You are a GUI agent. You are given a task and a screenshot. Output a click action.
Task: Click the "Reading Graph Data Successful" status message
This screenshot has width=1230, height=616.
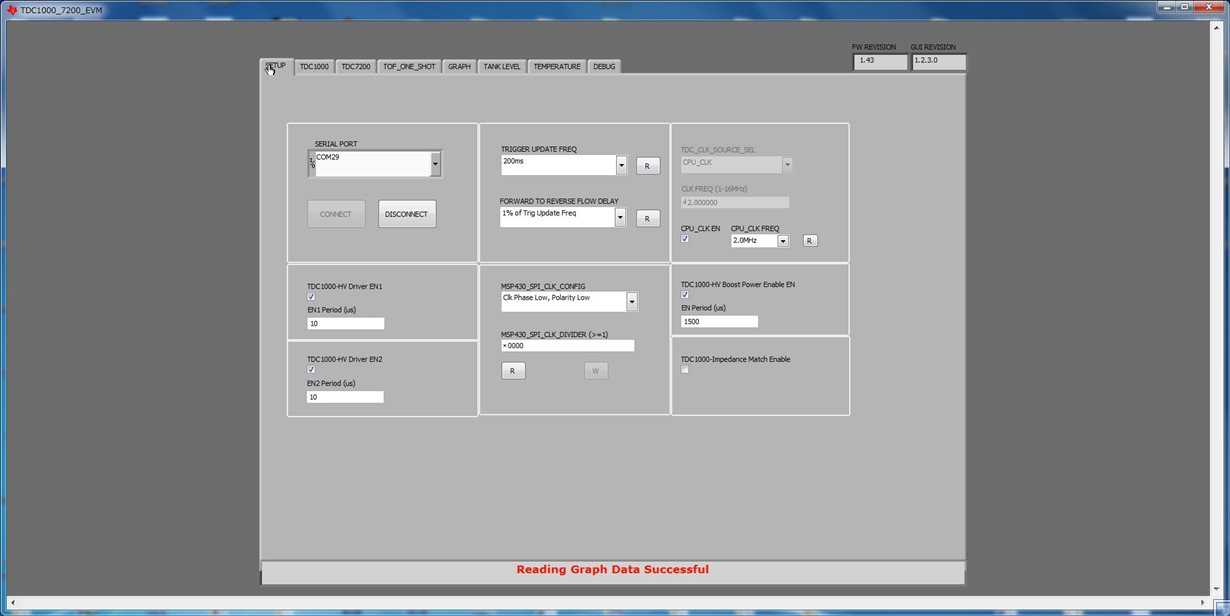click(x=613, y=570)
